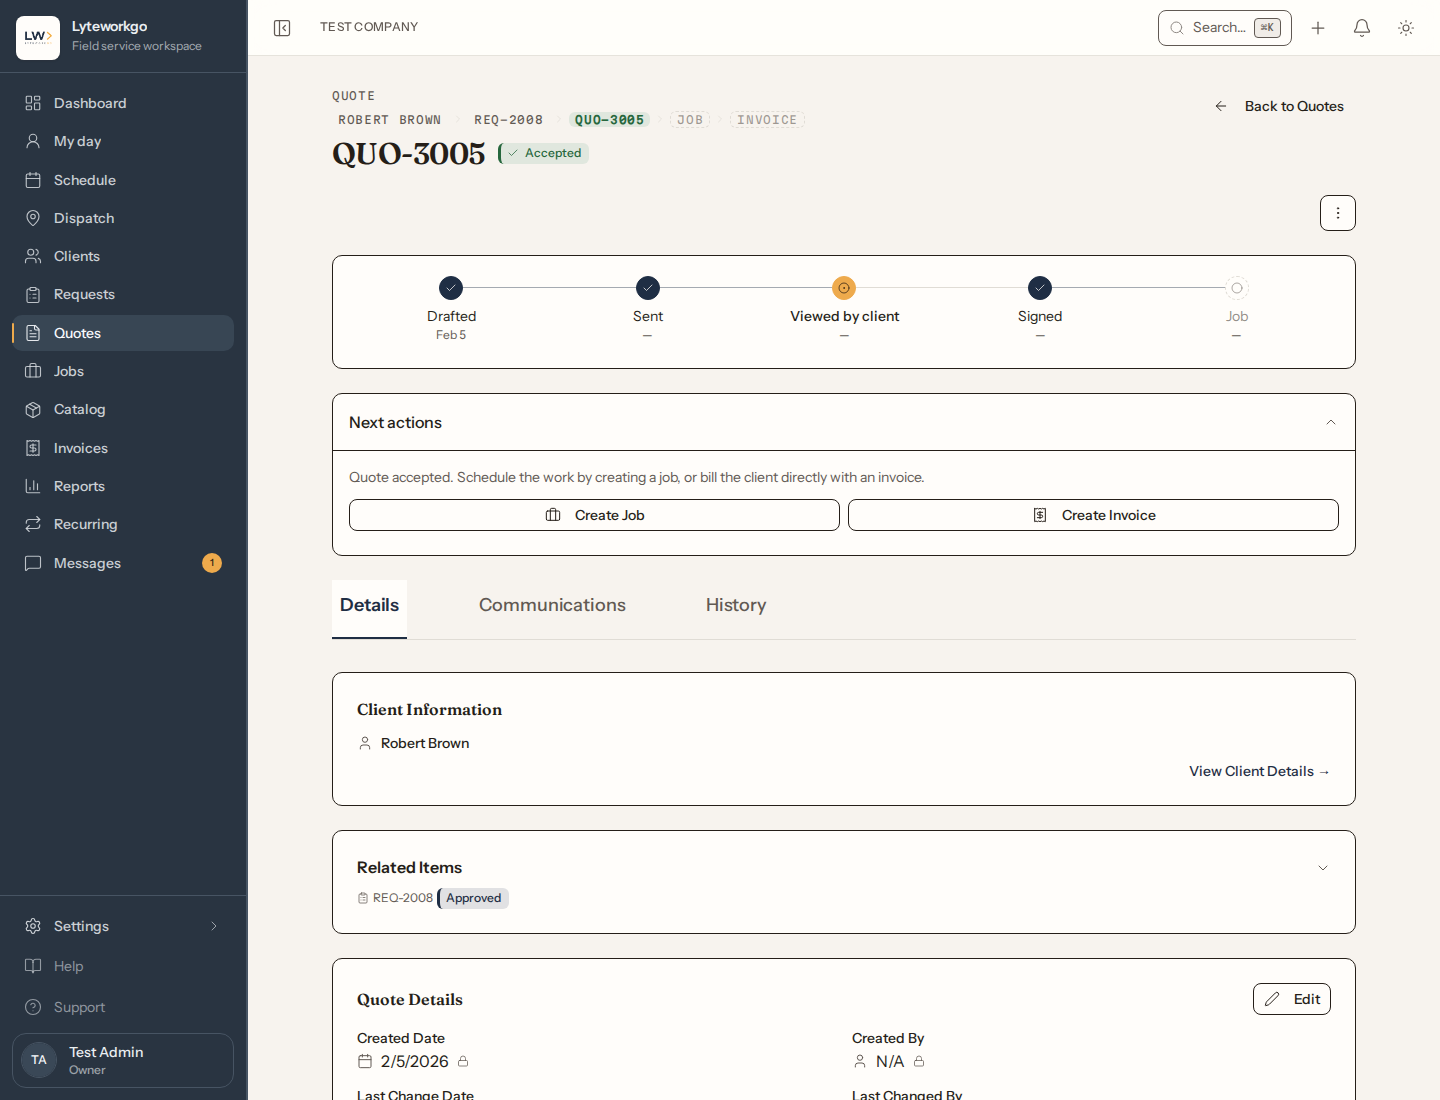Screen dimensions: 1440x1100
Task: Switch to the Communications tab
Action: (552, 605)
